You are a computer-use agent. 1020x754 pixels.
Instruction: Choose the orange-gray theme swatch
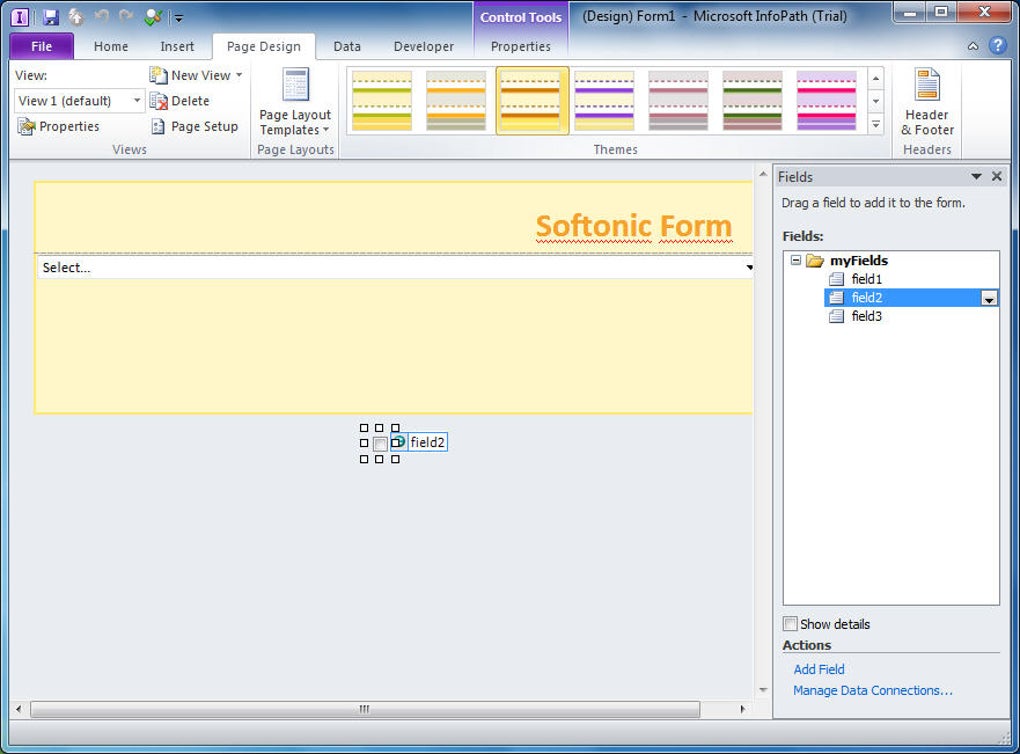pyautogui.click(x=455, y=101)
